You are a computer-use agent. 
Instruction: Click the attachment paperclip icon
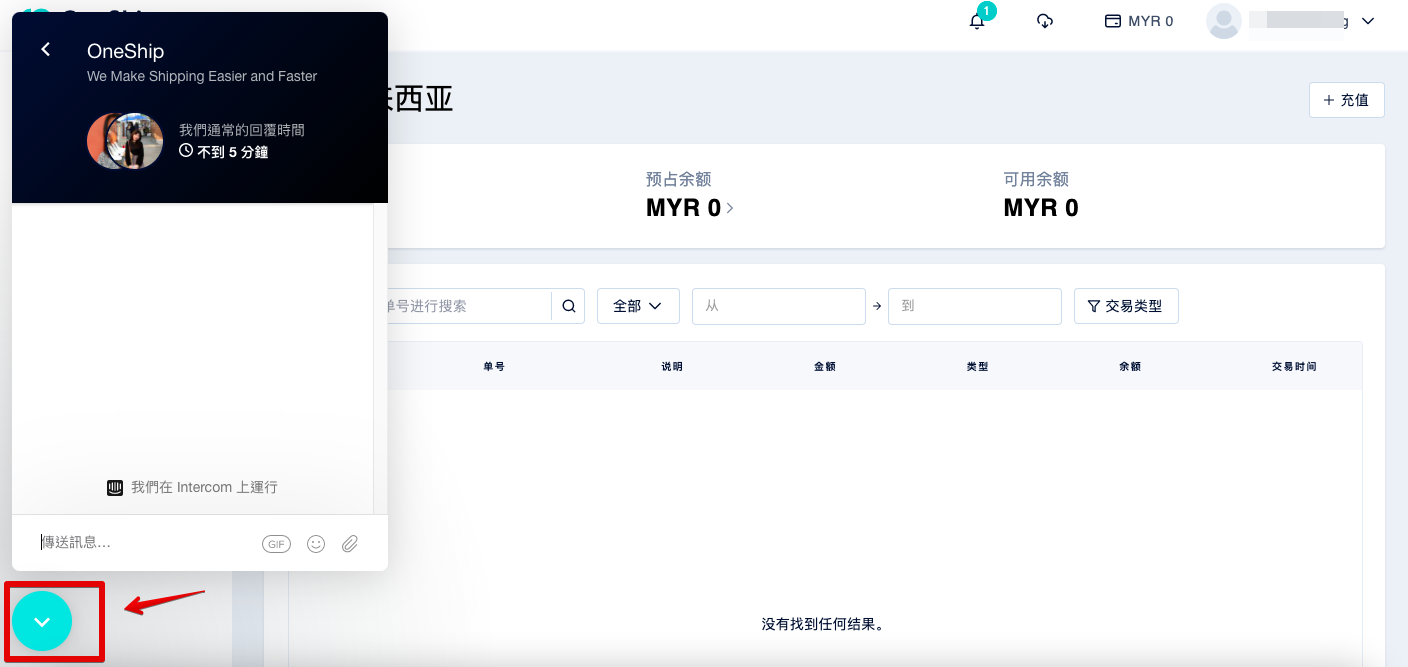point(350,544)
